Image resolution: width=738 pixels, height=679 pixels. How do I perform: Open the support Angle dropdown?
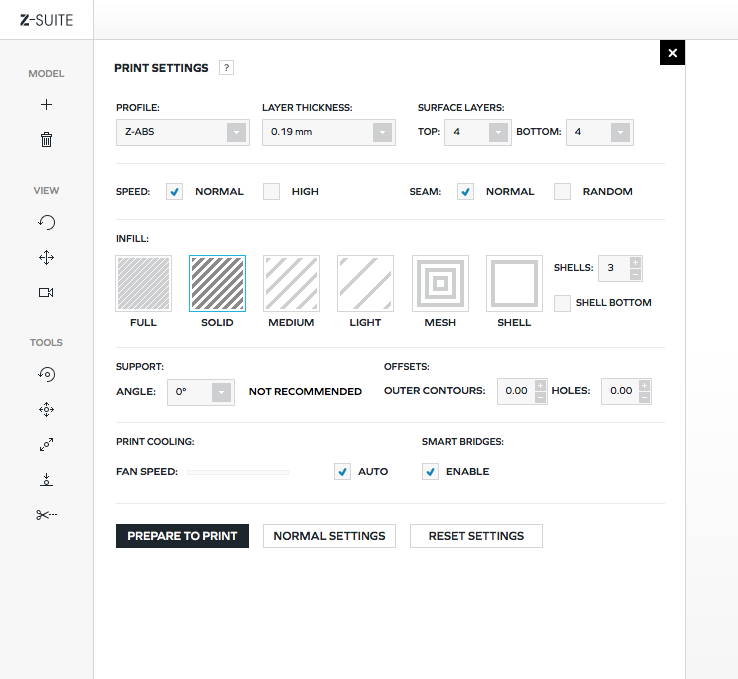click(x=201, y=392)
